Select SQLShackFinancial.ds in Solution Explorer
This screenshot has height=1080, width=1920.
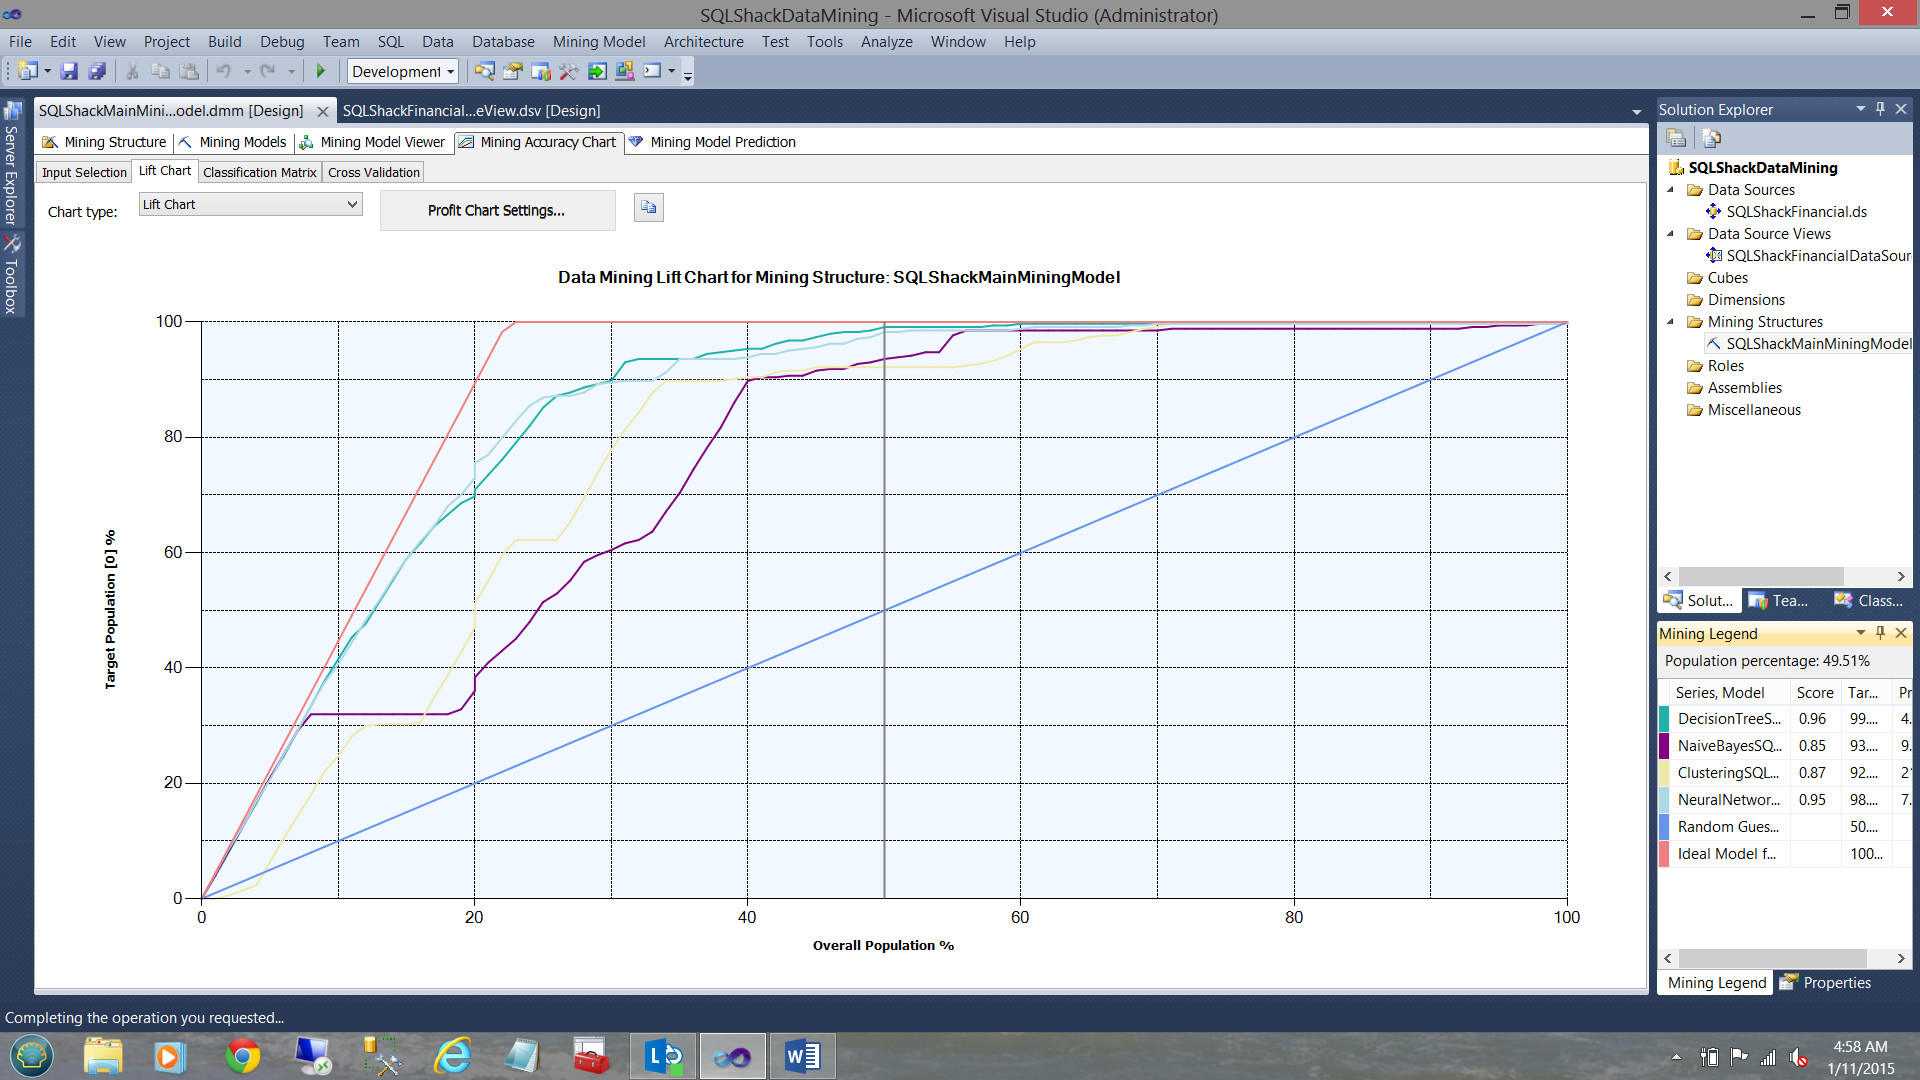click(1796, 212)
